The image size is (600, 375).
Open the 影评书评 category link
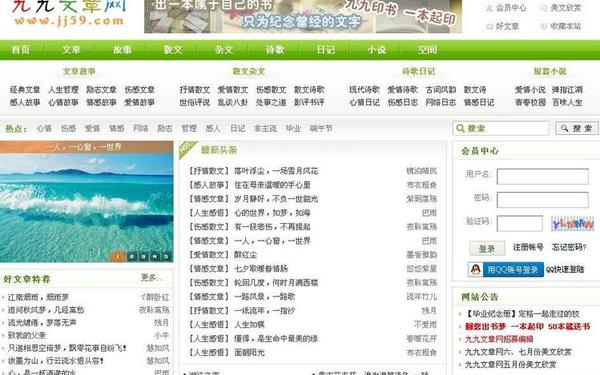309,102
